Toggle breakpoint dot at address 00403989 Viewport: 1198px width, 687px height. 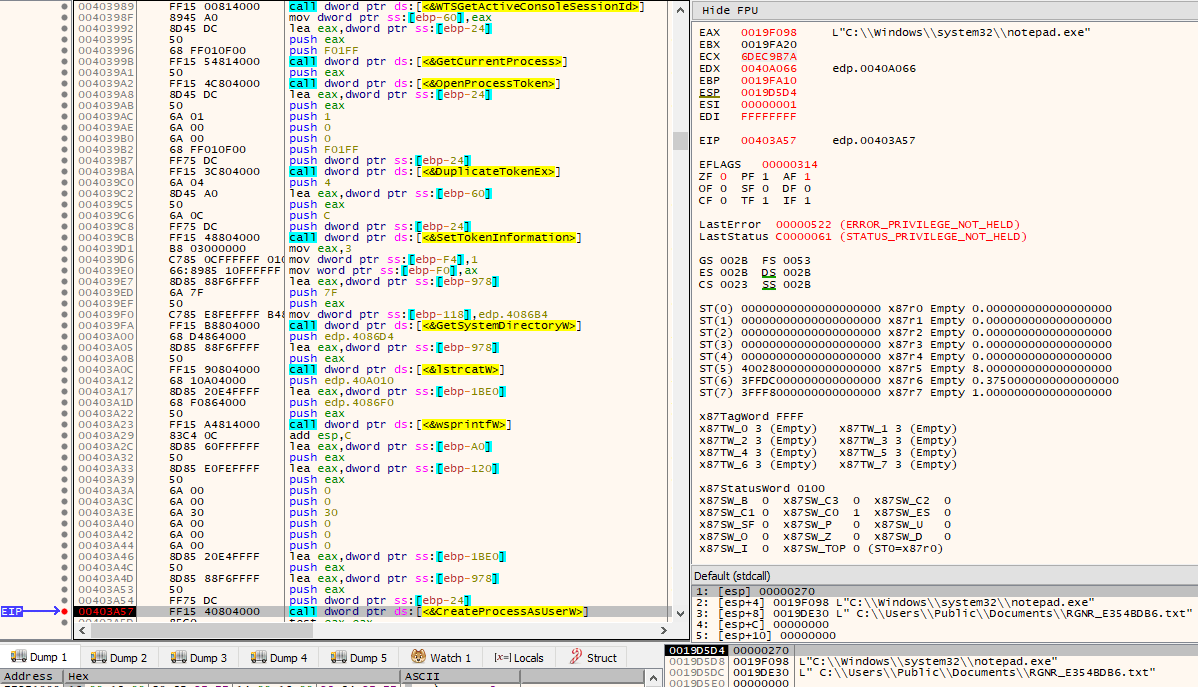64,6
